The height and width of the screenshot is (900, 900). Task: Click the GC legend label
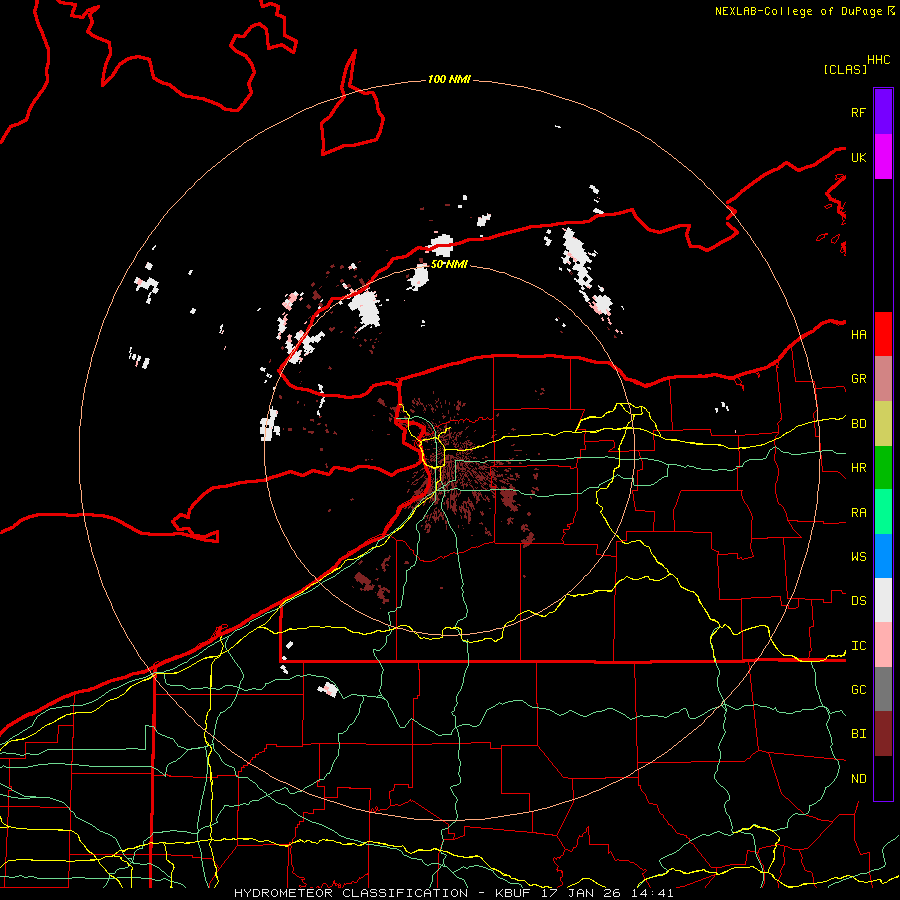tap(858, 690)
